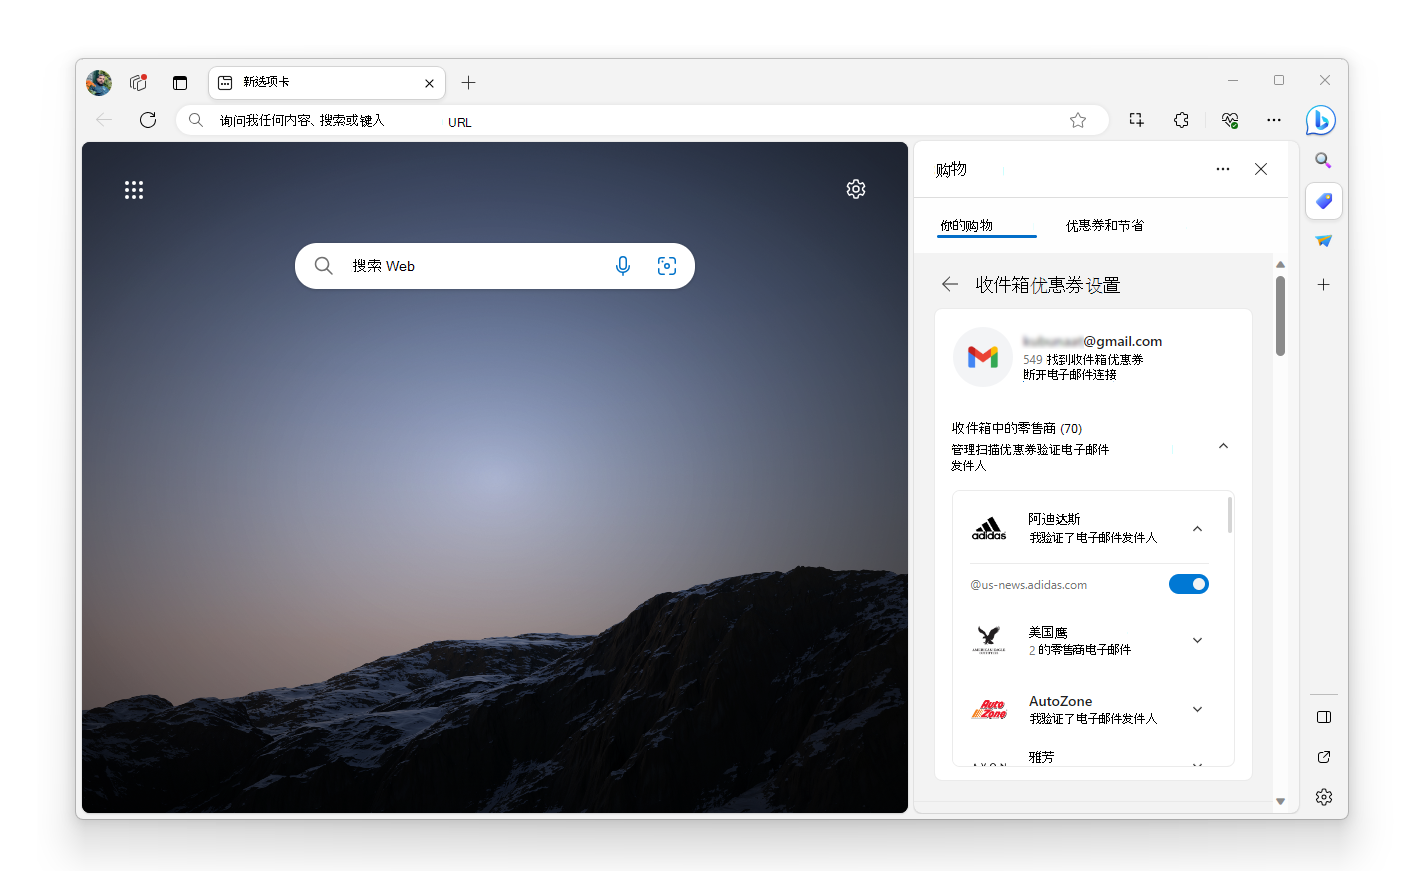Add a sidebar app with plus icon
The height and width of the screenshot is (894, 1409).
click(x=1323, y=285)
